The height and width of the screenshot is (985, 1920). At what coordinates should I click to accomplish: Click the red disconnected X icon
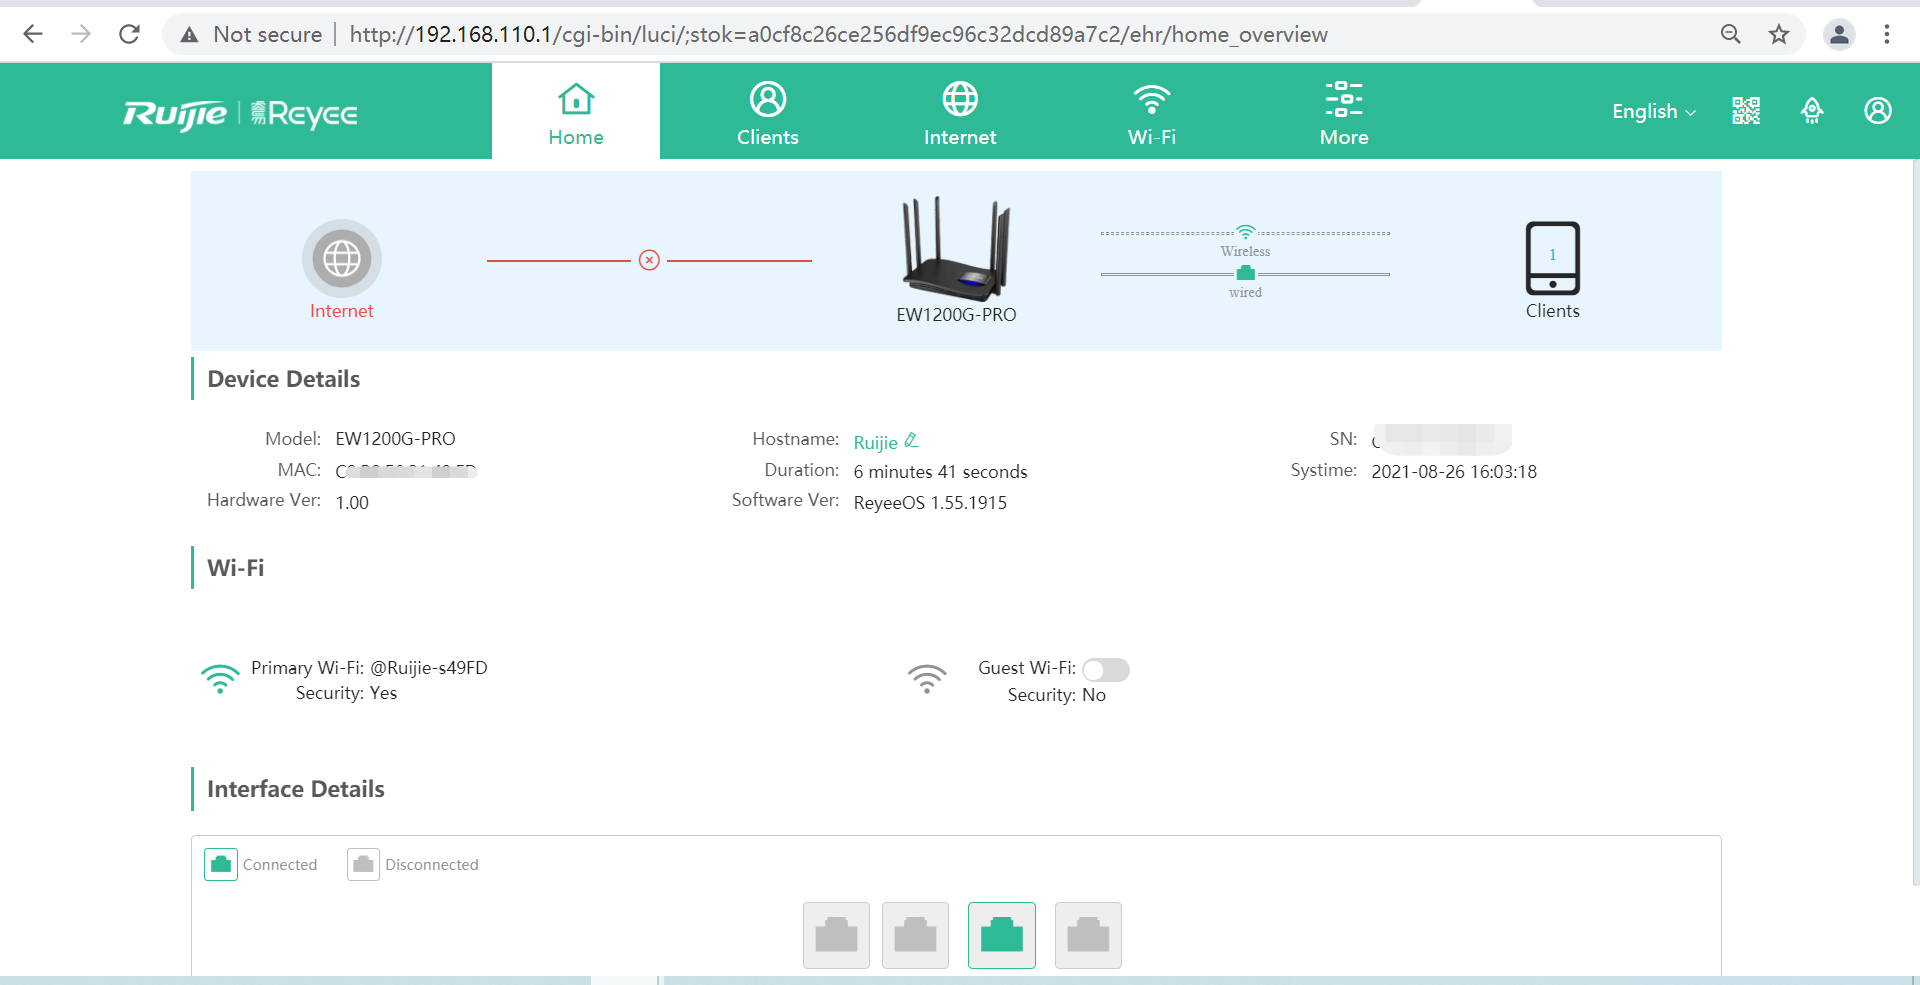click(649, 260)
